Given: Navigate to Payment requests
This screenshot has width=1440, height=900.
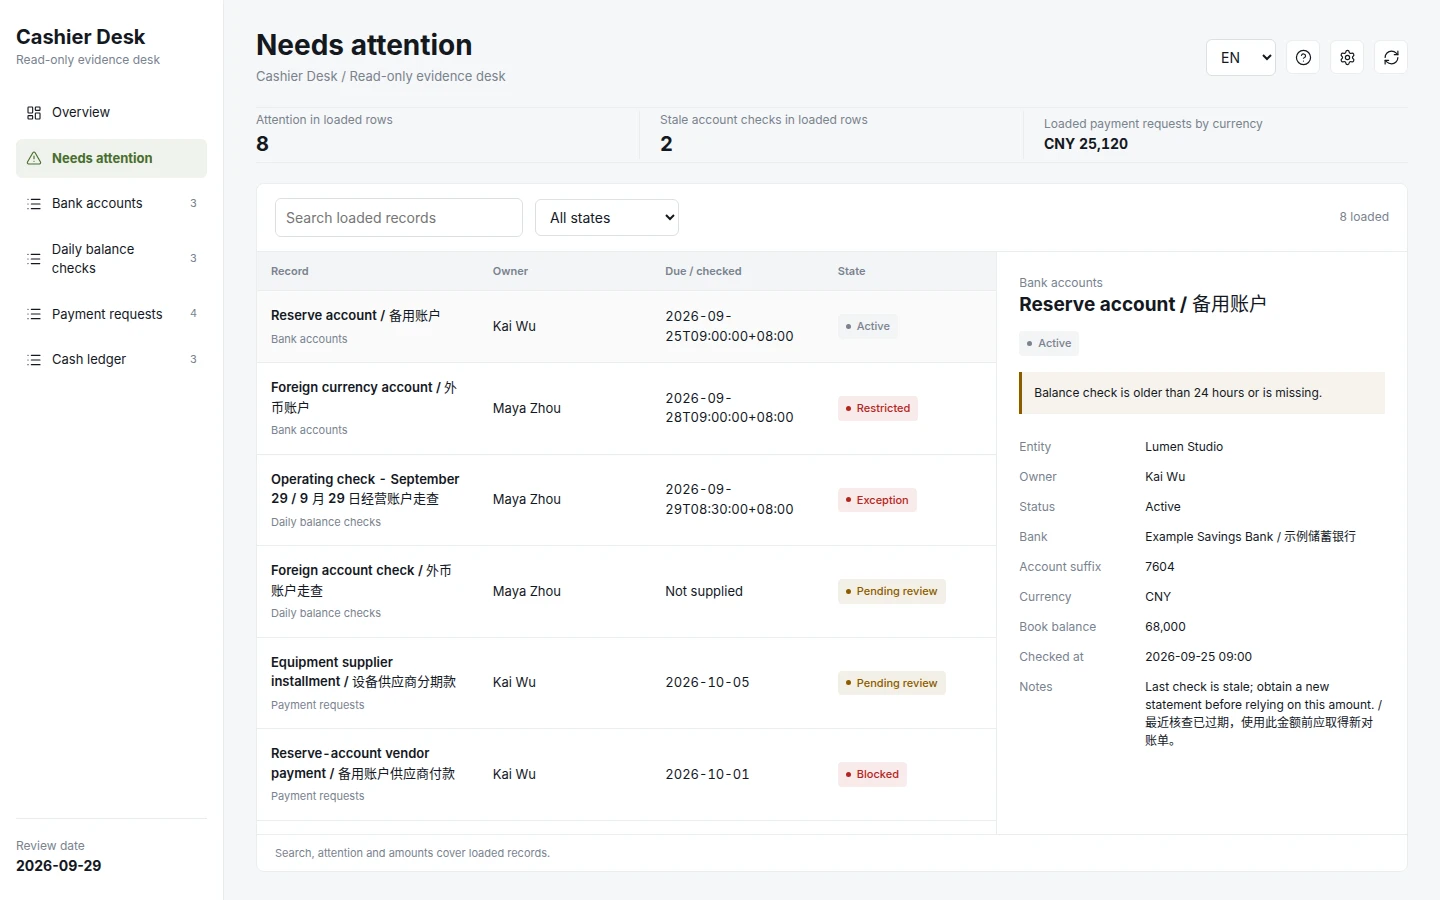Looking at the screenshot, I should (x=111, y=314).
